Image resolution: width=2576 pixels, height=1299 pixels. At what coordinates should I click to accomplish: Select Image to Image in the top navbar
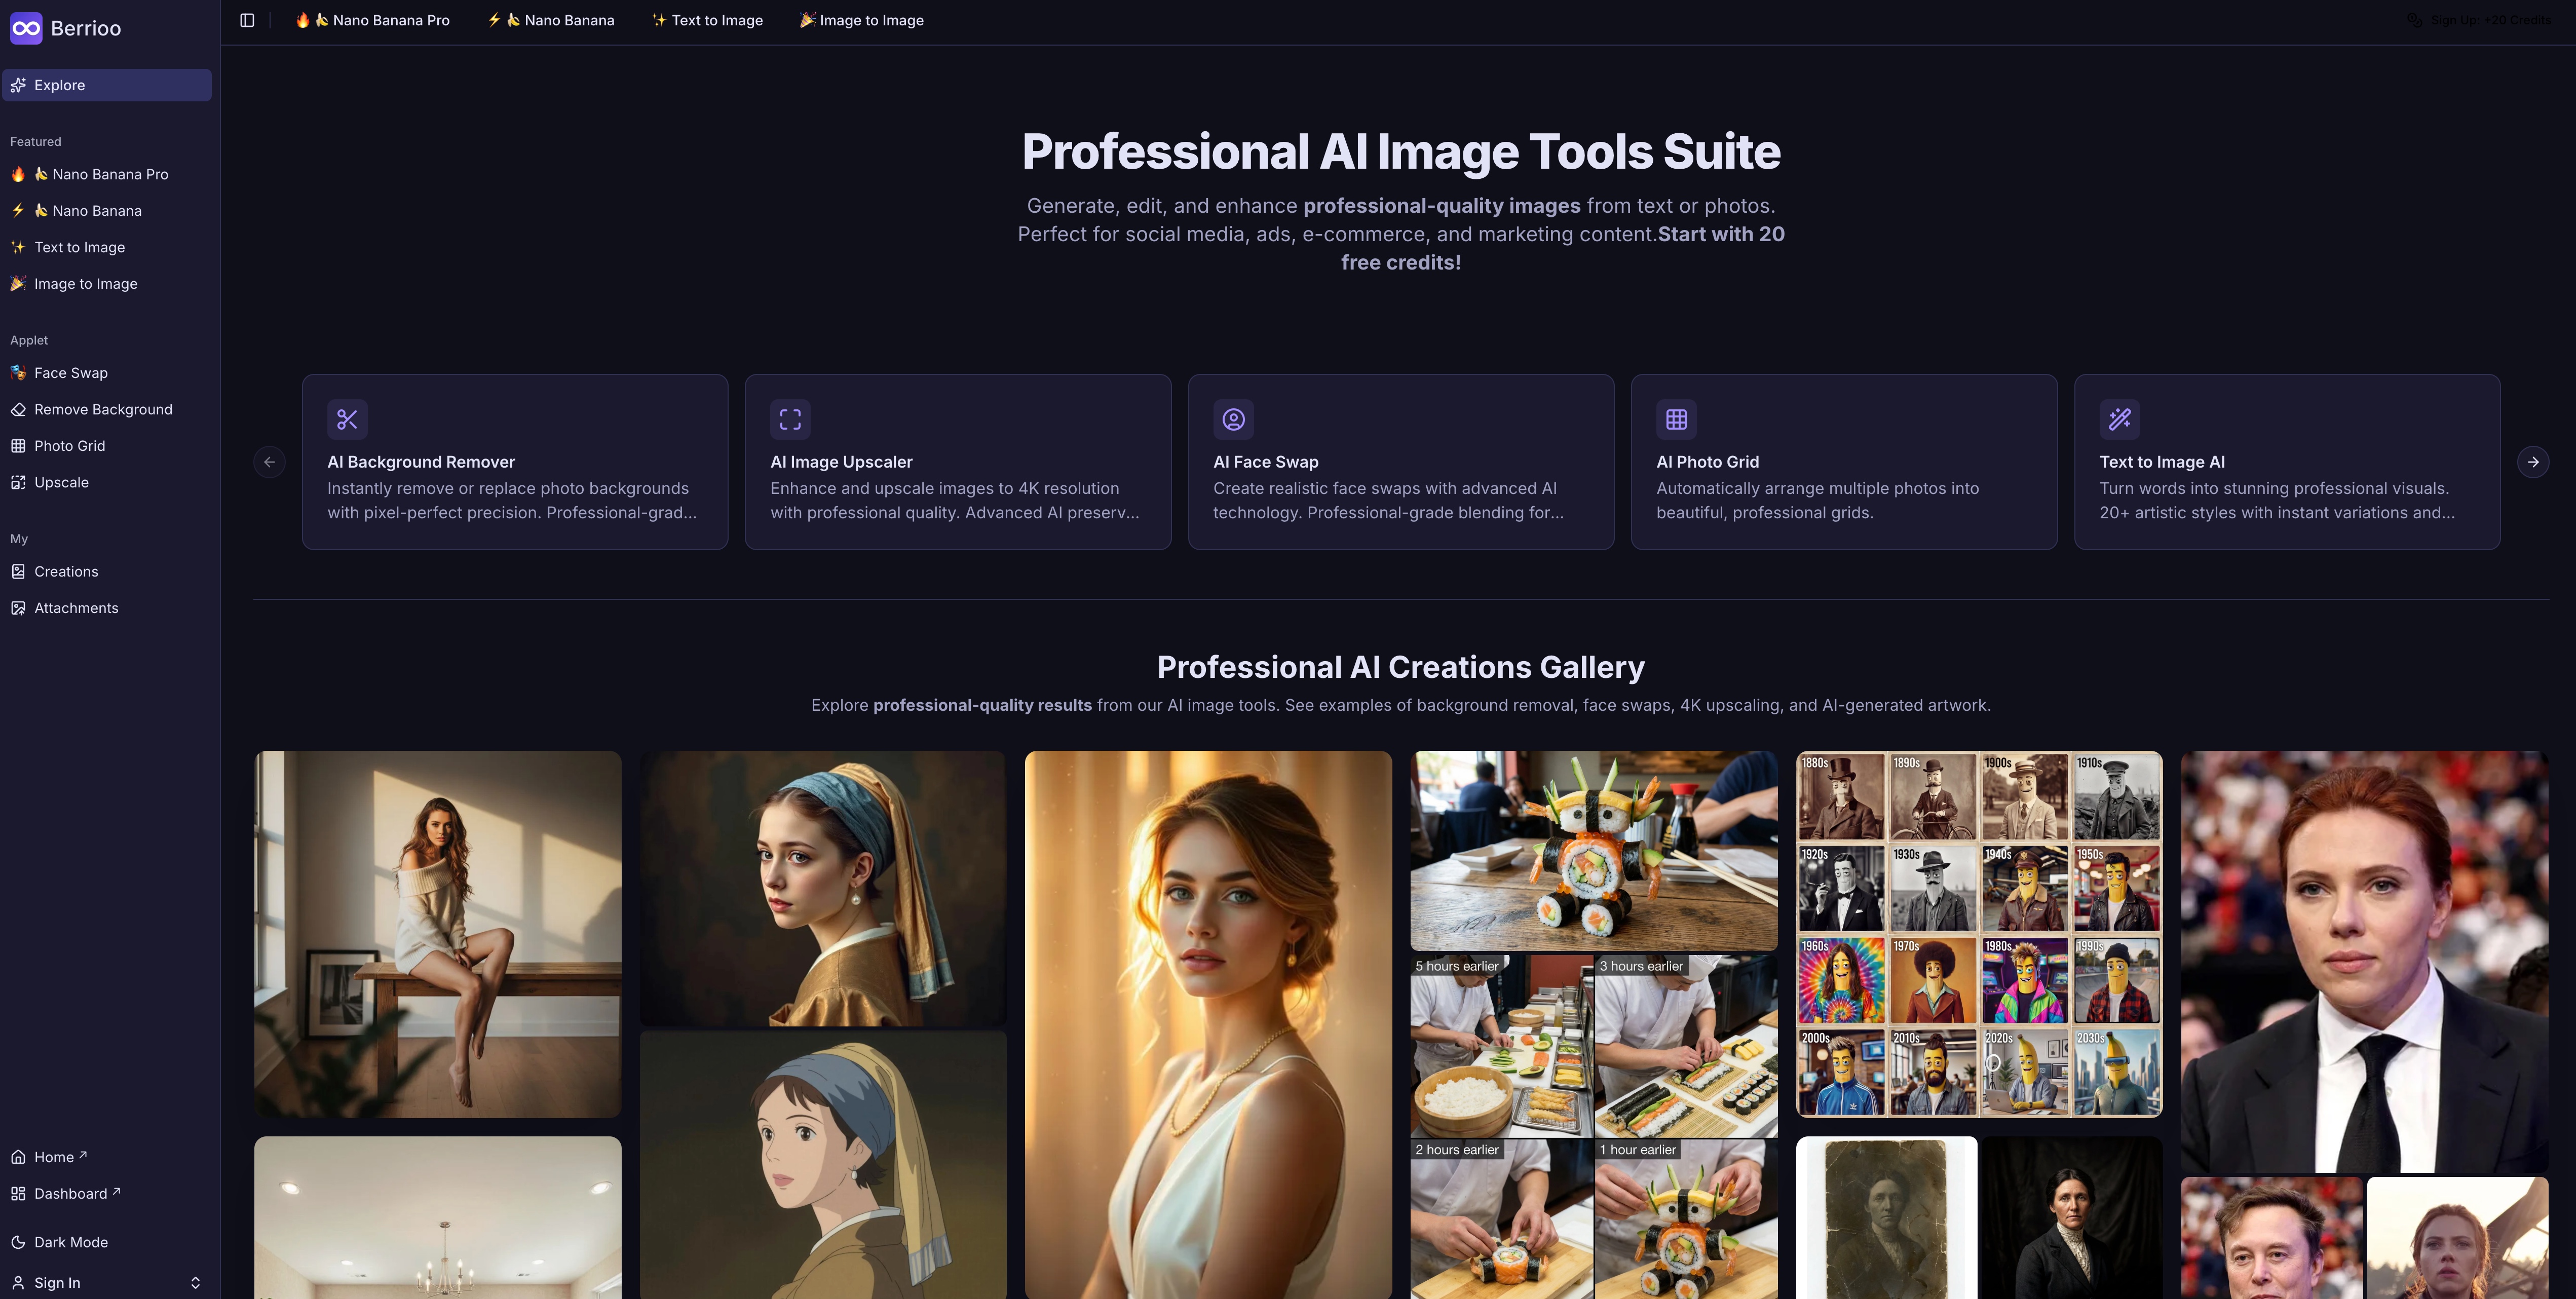click(x=861, y=19)
